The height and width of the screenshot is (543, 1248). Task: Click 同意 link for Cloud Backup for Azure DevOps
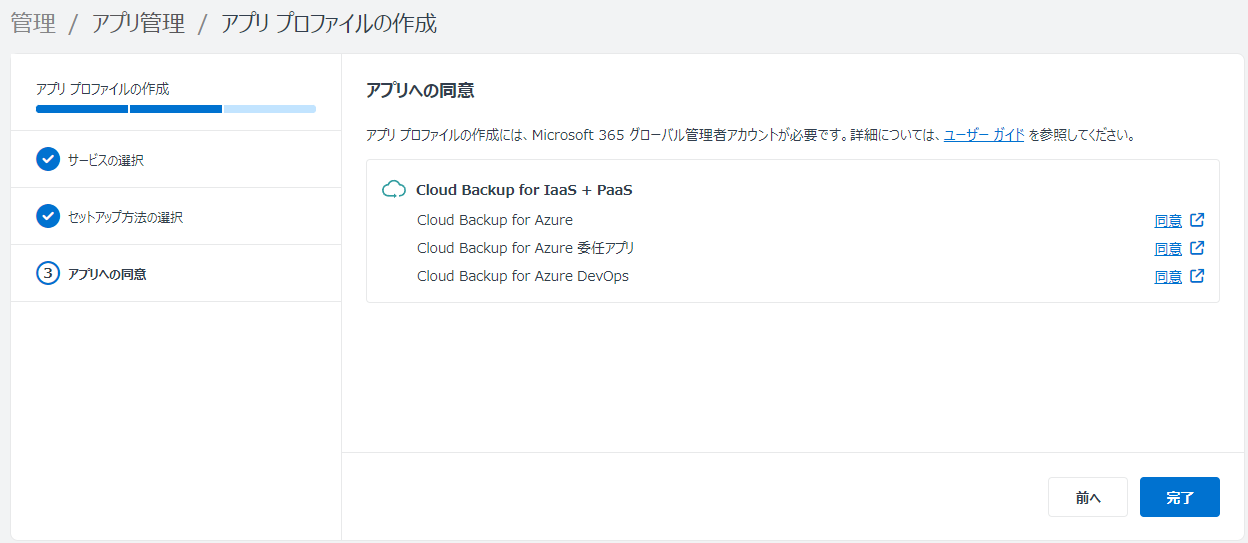[x=1168, y=276]
